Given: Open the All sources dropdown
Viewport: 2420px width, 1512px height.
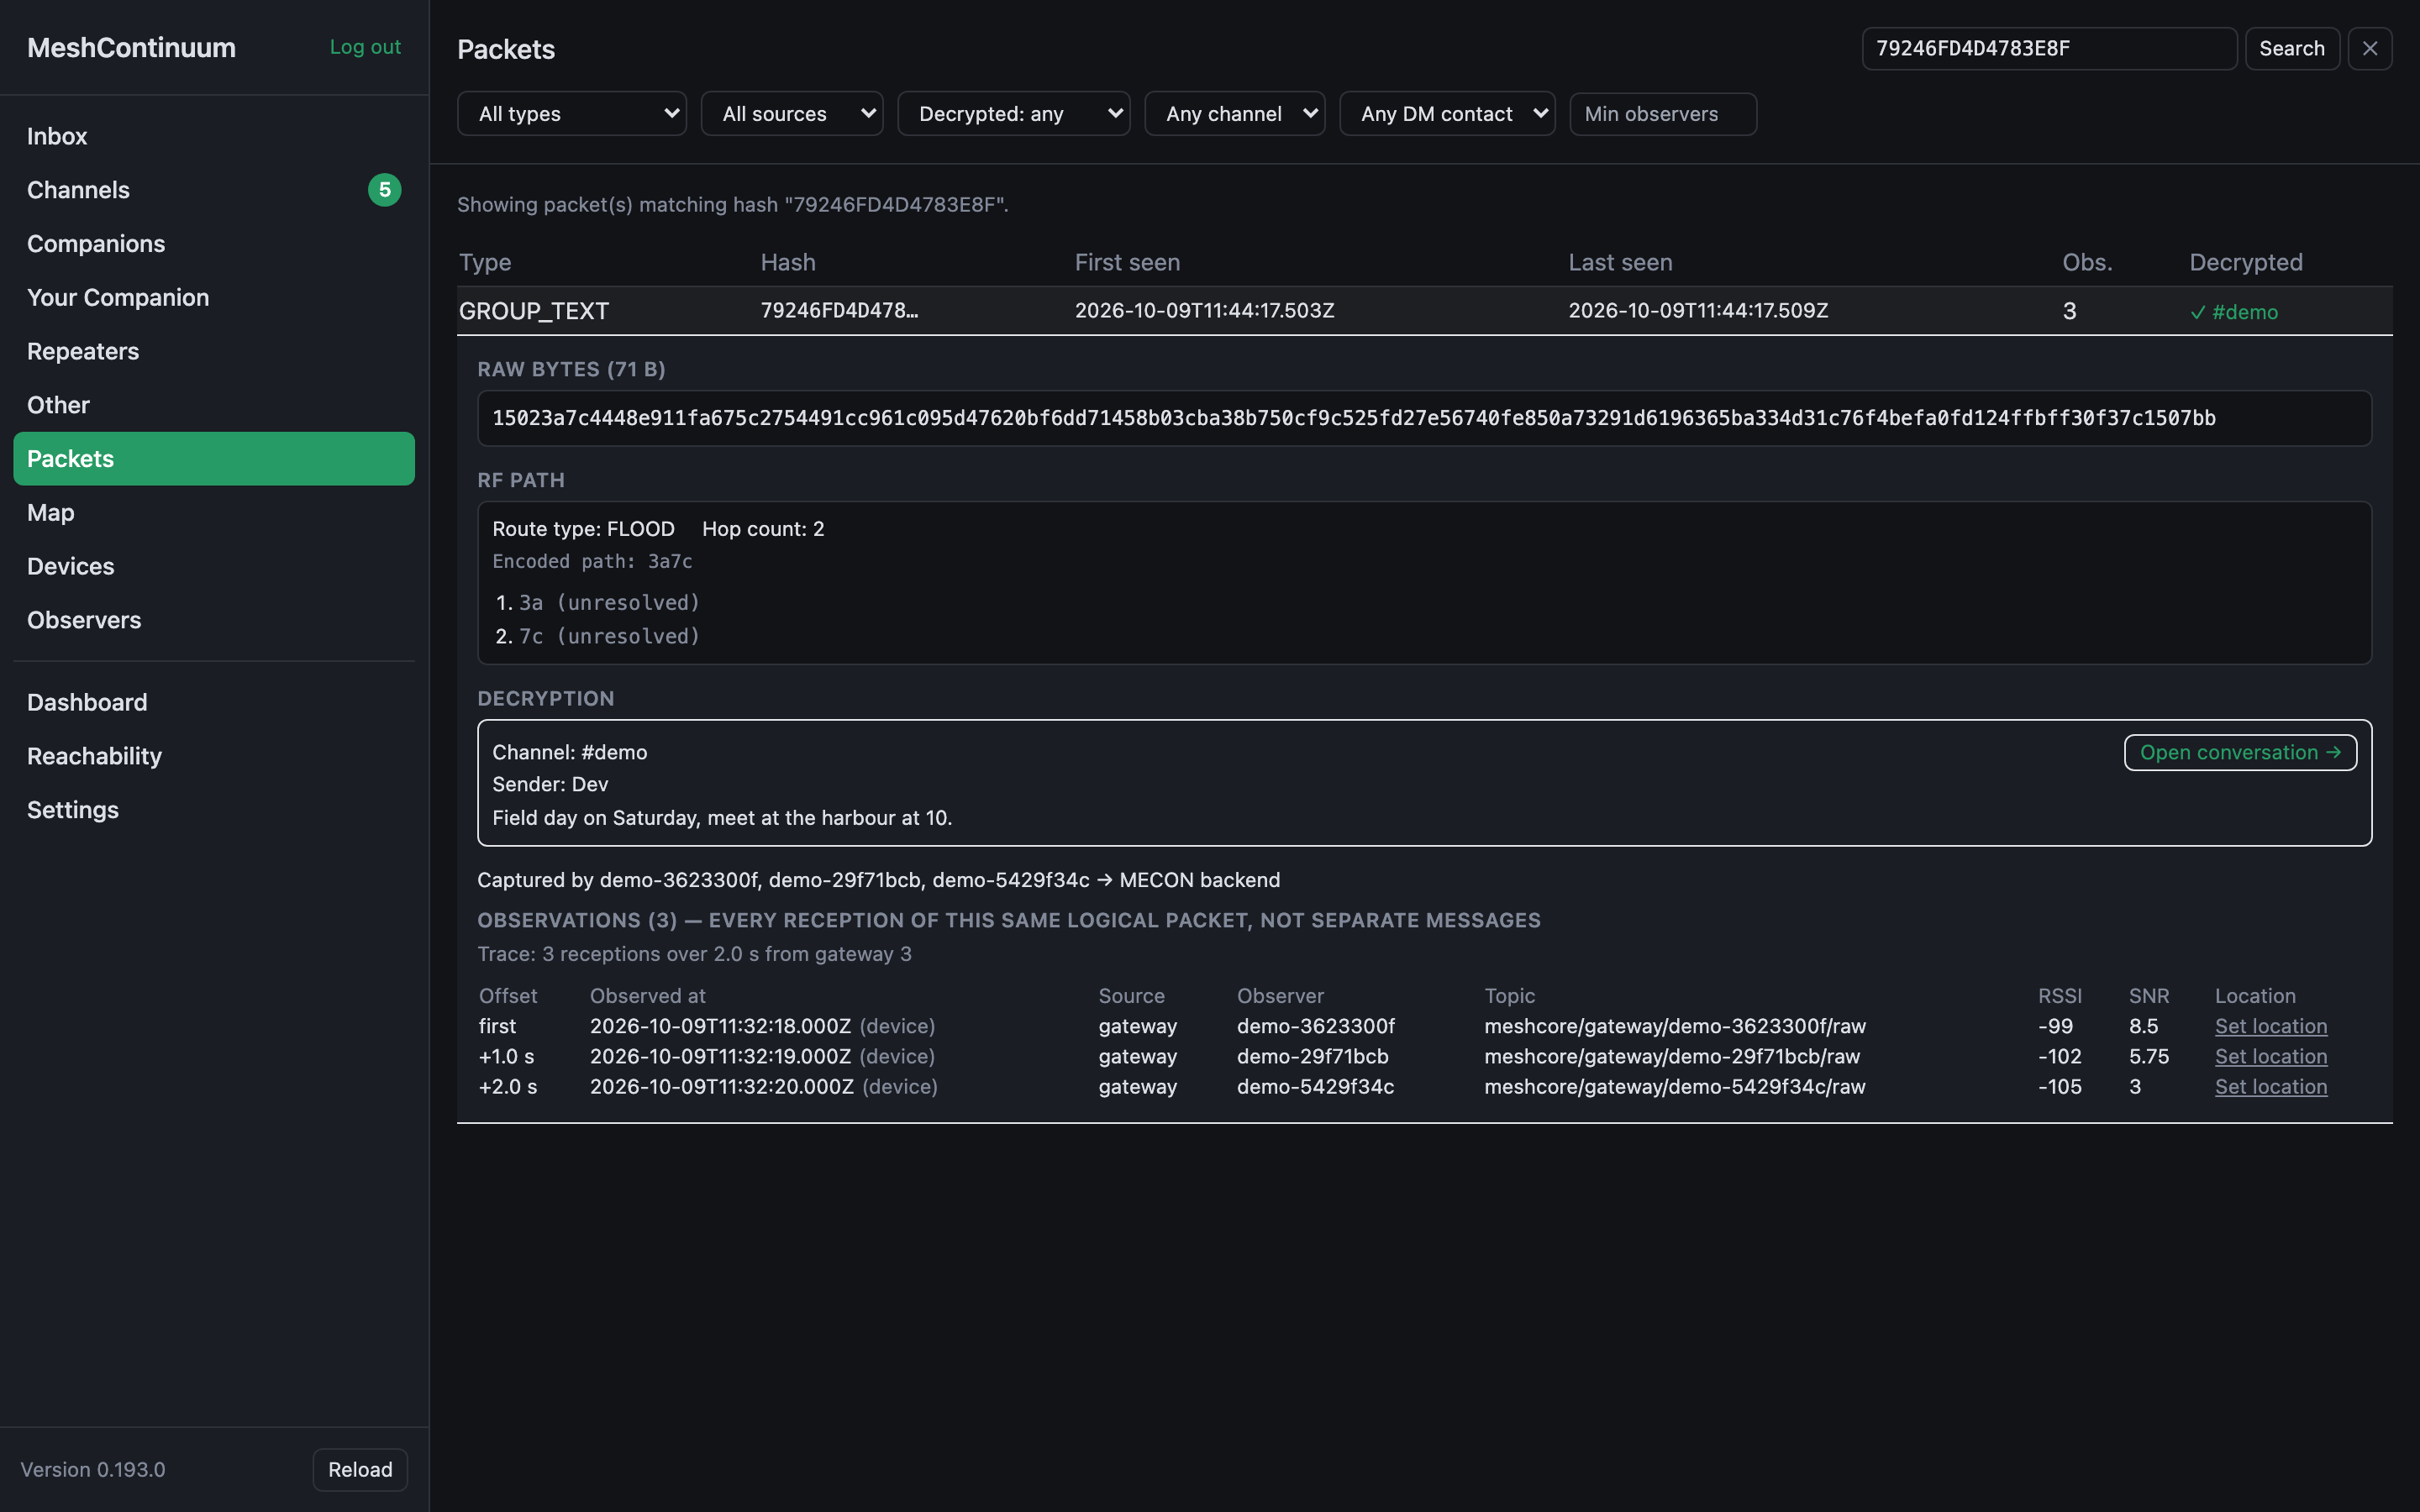Looking at the screenshot, I should tap(792, 114).
